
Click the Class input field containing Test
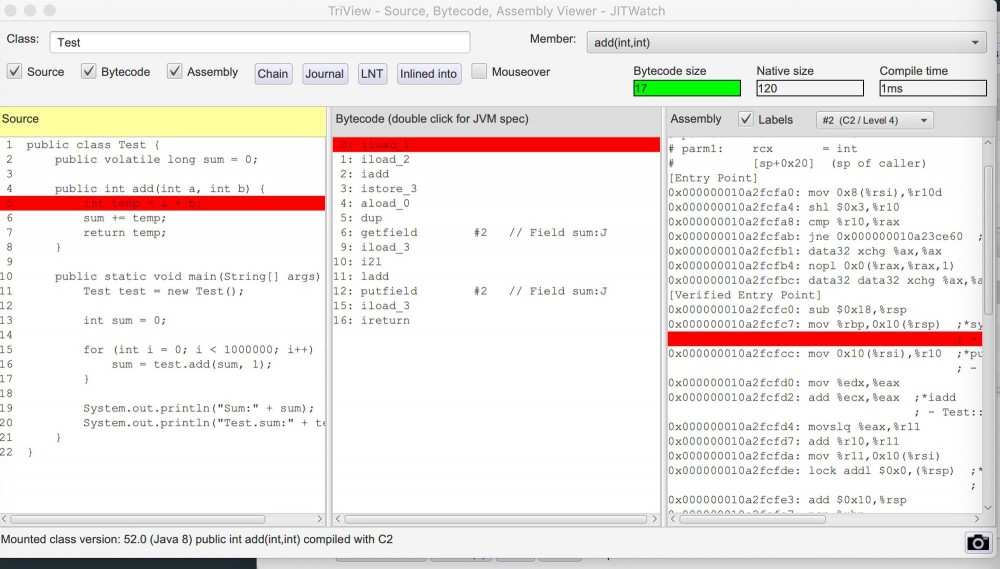coord(260,43)
